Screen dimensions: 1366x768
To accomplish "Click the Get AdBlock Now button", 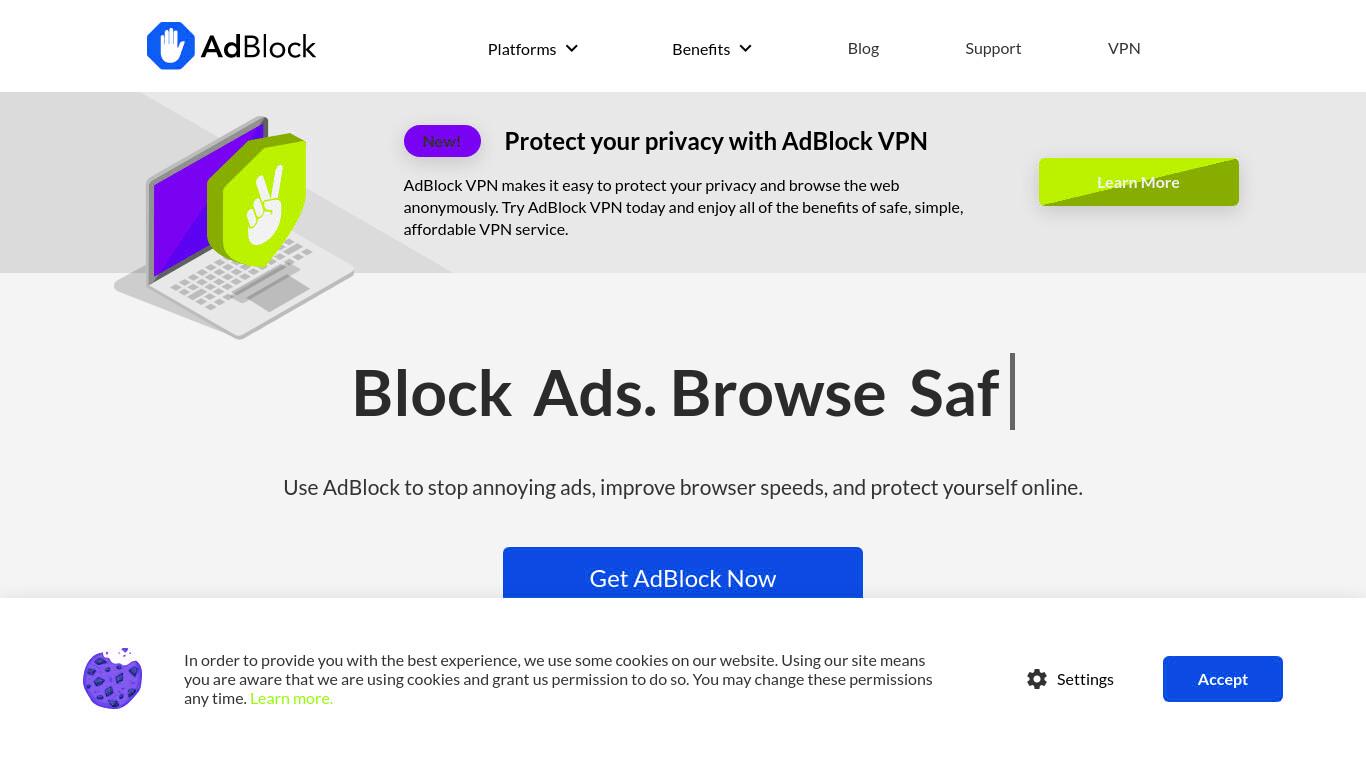I will coord(683,573).
